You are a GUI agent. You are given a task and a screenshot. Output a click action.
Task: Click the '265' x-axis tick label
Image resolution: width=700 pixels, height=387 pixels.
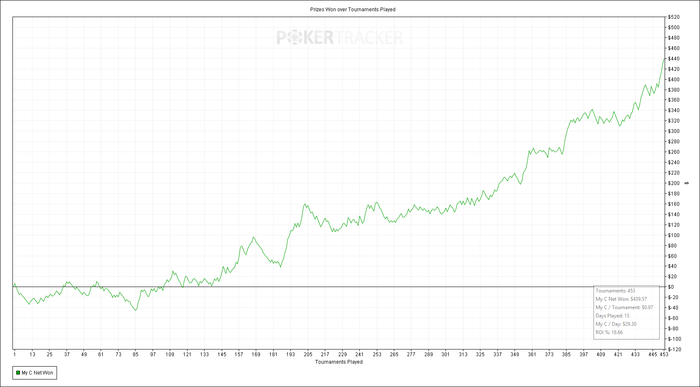click(x=393, y=354)
